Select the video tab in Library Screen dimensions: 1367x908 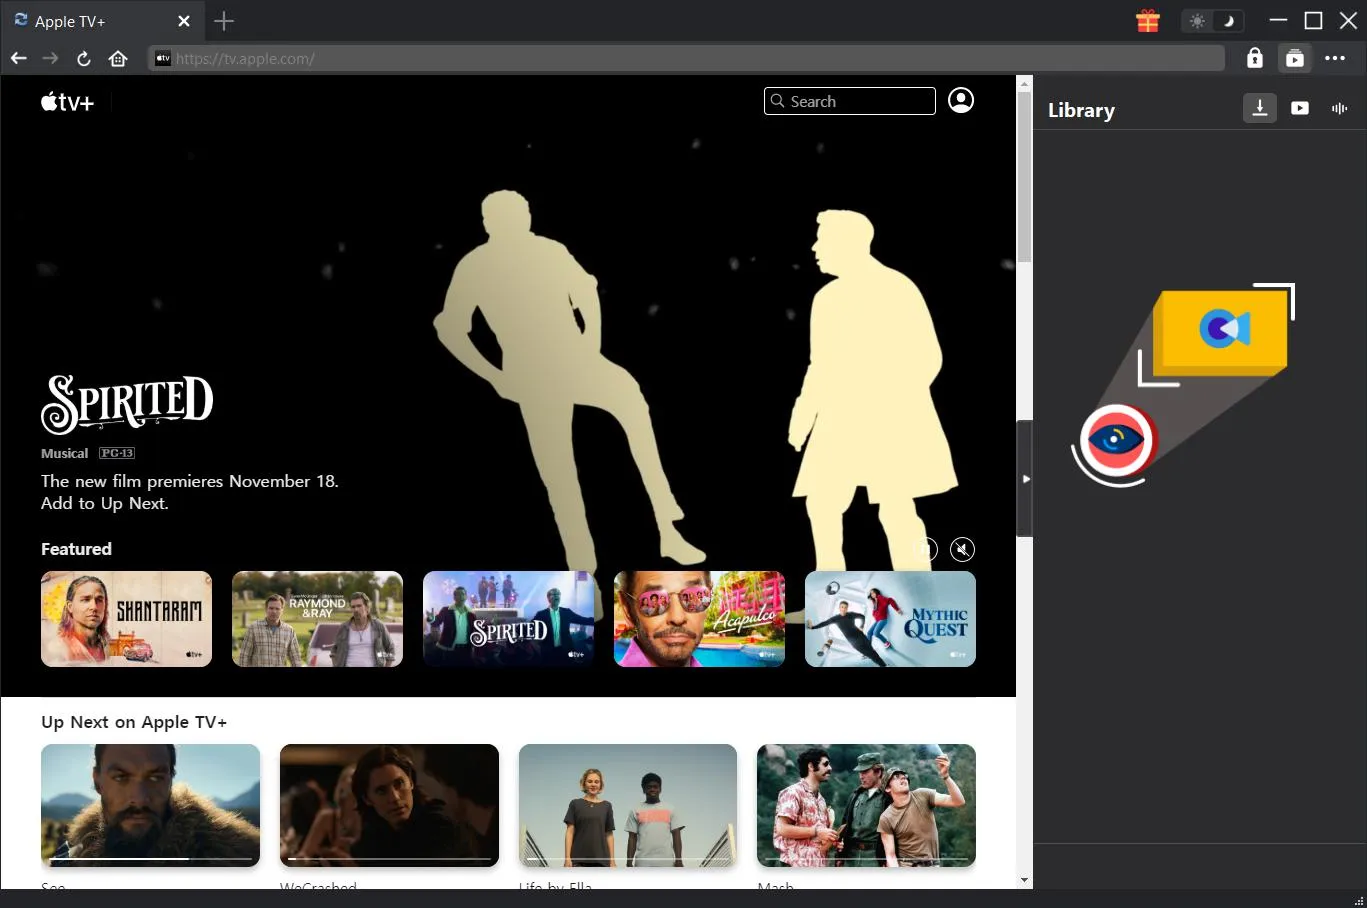[1299, 108]
